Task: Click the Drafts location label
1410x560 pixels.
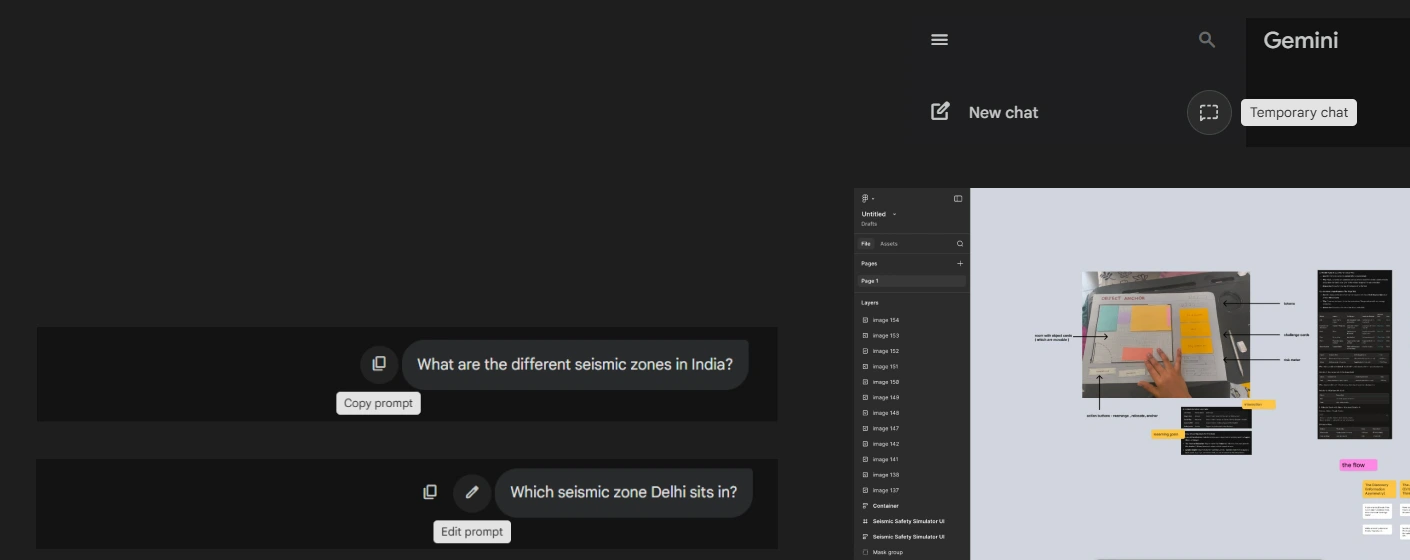Action: pyautogui.click(x=869, y=224)
